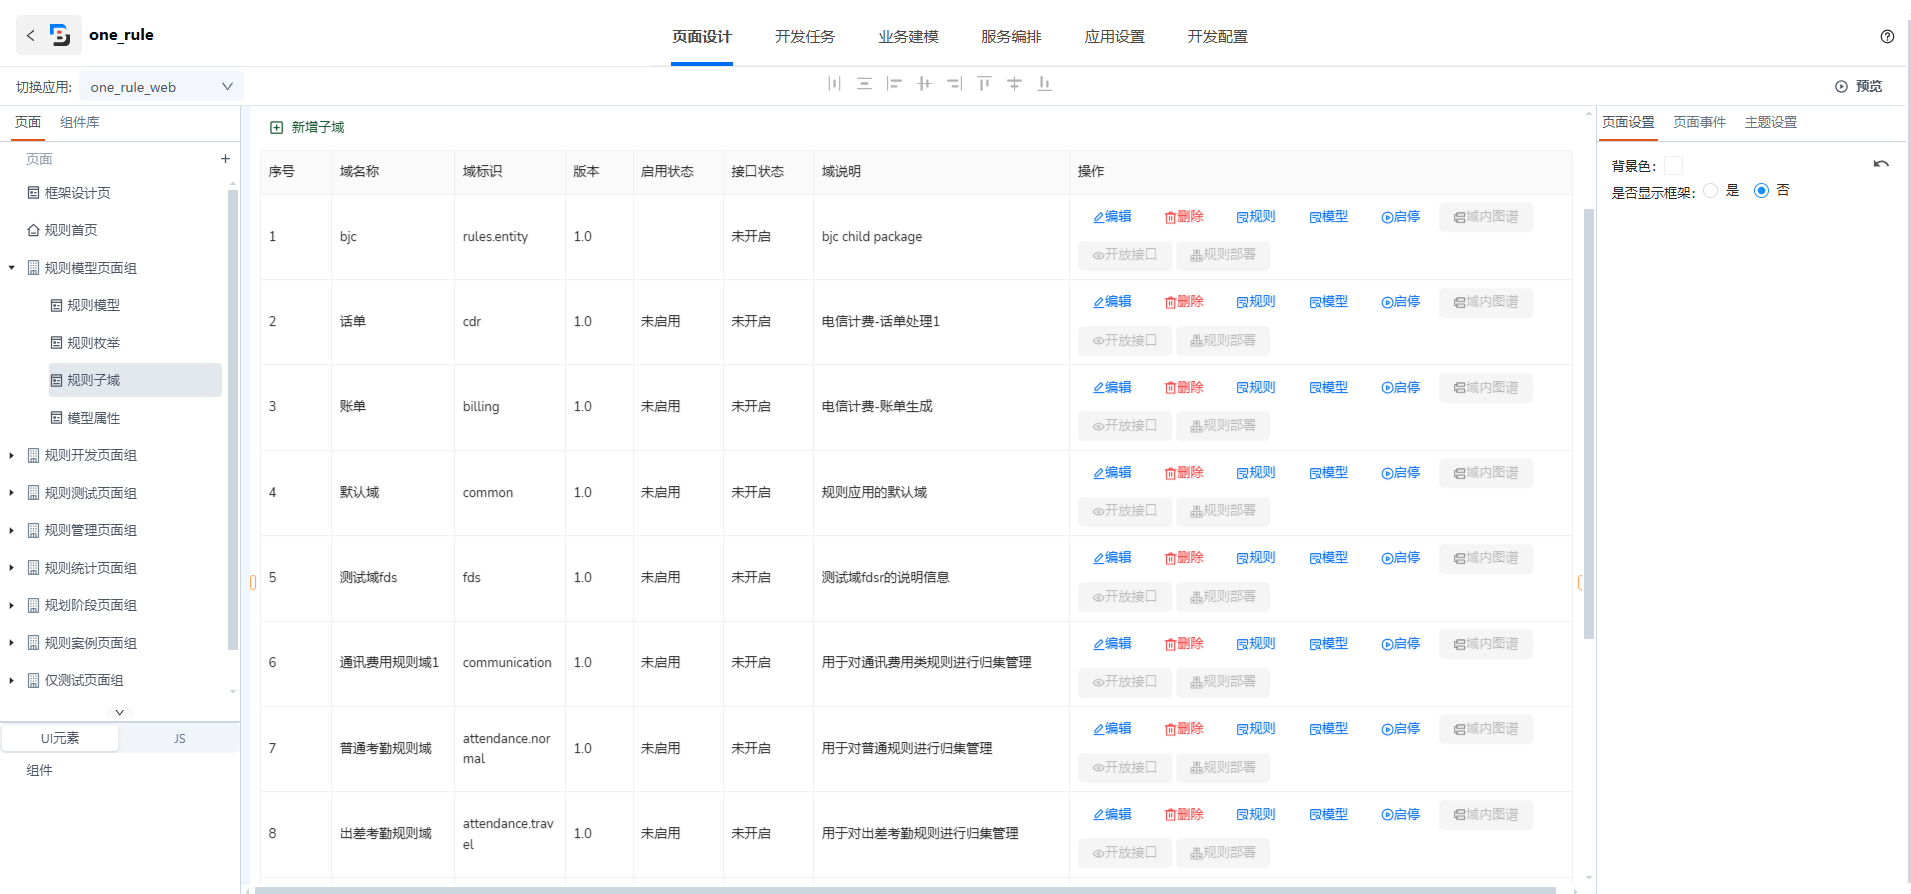Switch to the 业务建模 top tab

908,37
